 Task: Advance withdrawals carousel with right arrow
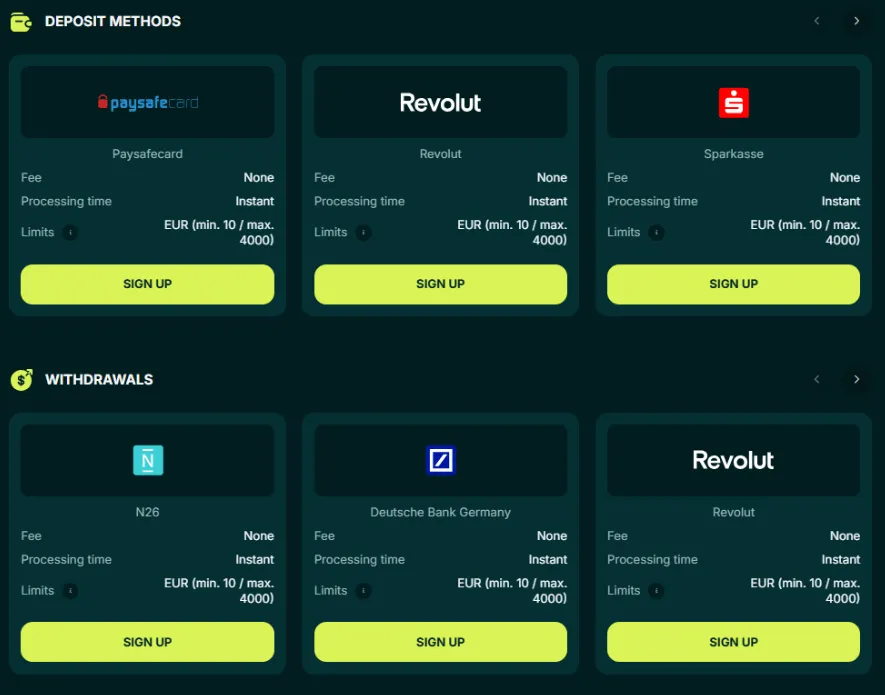tap(856, 379)
